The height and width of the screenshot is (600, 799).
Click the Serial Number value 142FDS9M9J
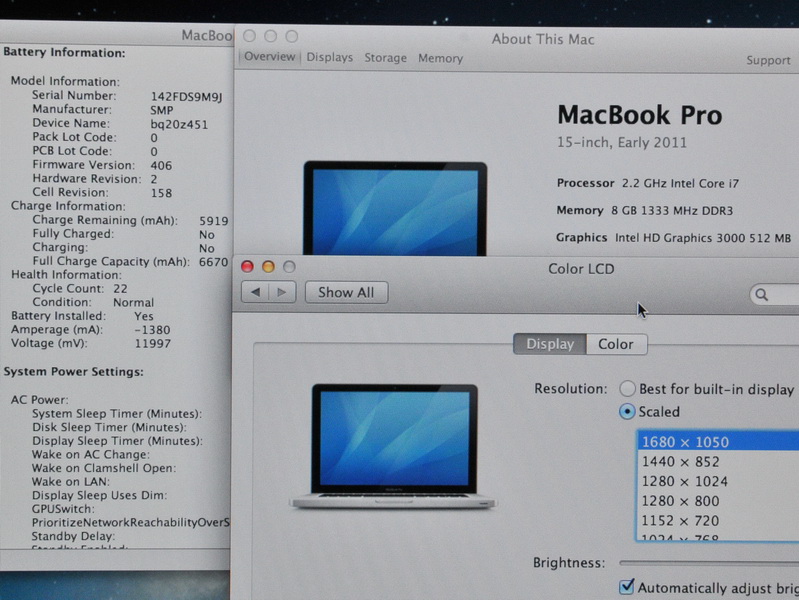pos(187,97)
